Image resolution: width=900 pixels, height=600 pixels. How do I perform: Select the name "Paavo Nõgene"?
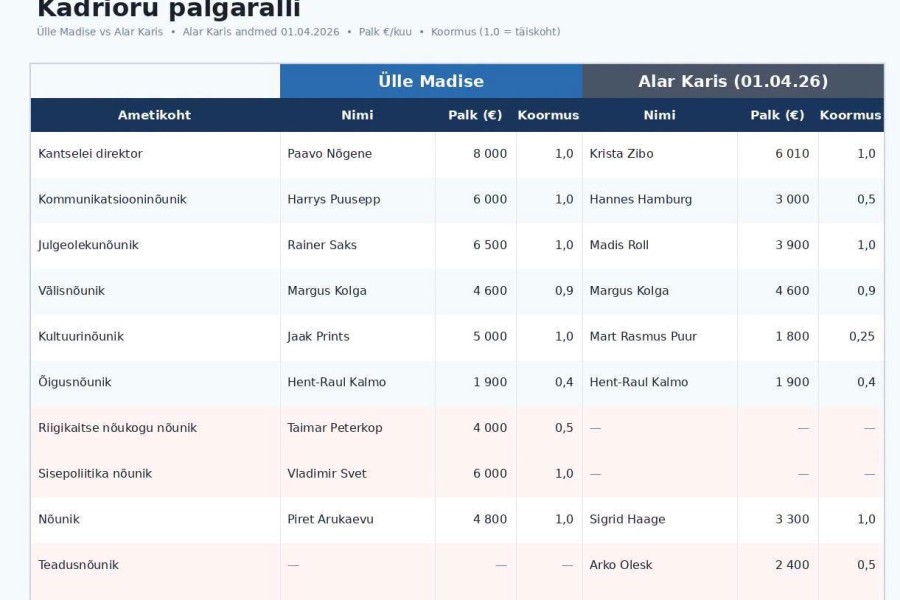click(329, 154)
